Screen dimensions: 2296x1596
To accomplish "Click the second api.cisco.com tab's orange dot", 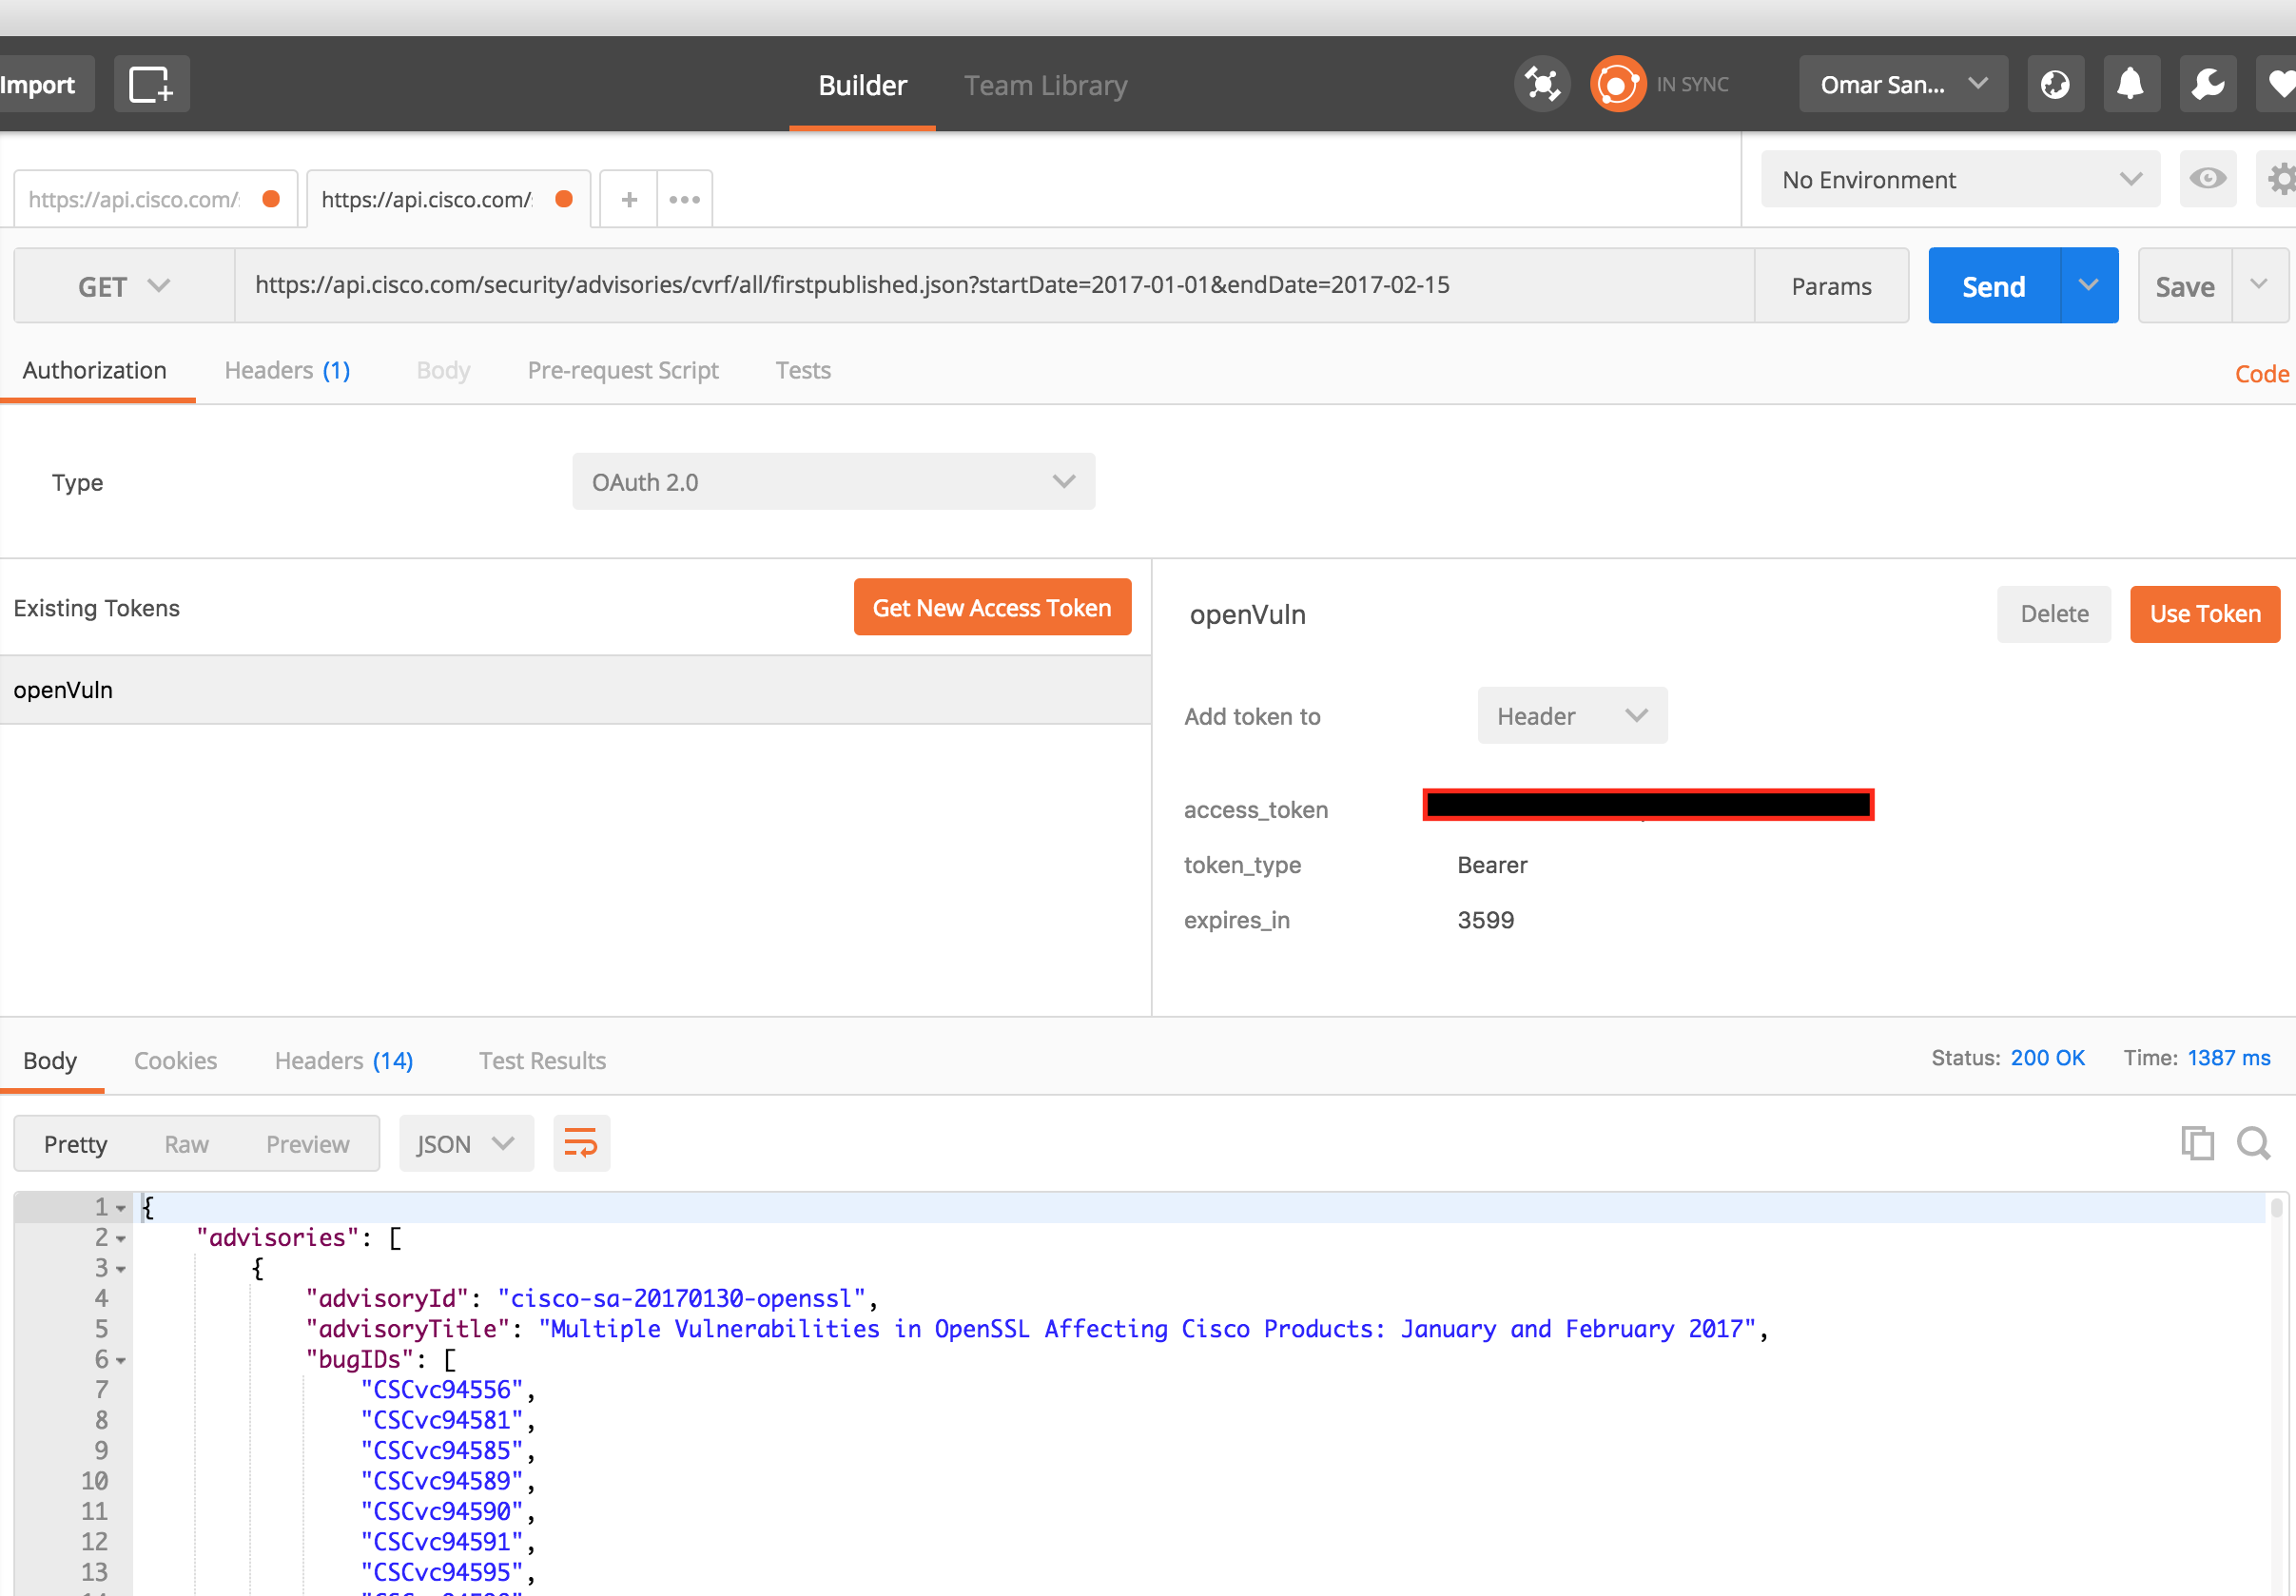I will [x=564, y=199].
